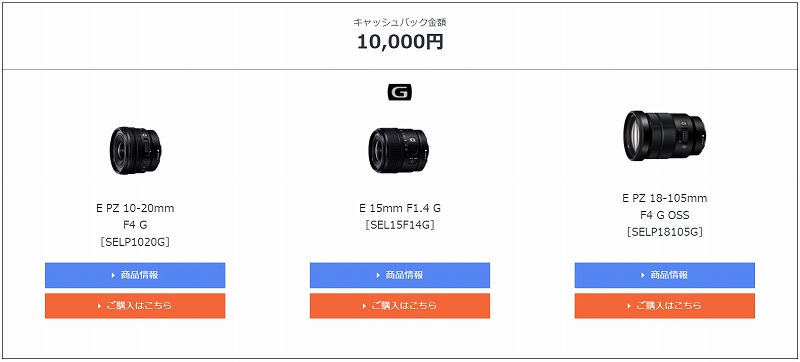The image size is (800, 362).
Task: Click ご購入はこちら for SEL15F14G lens
Action: [400, 306]
